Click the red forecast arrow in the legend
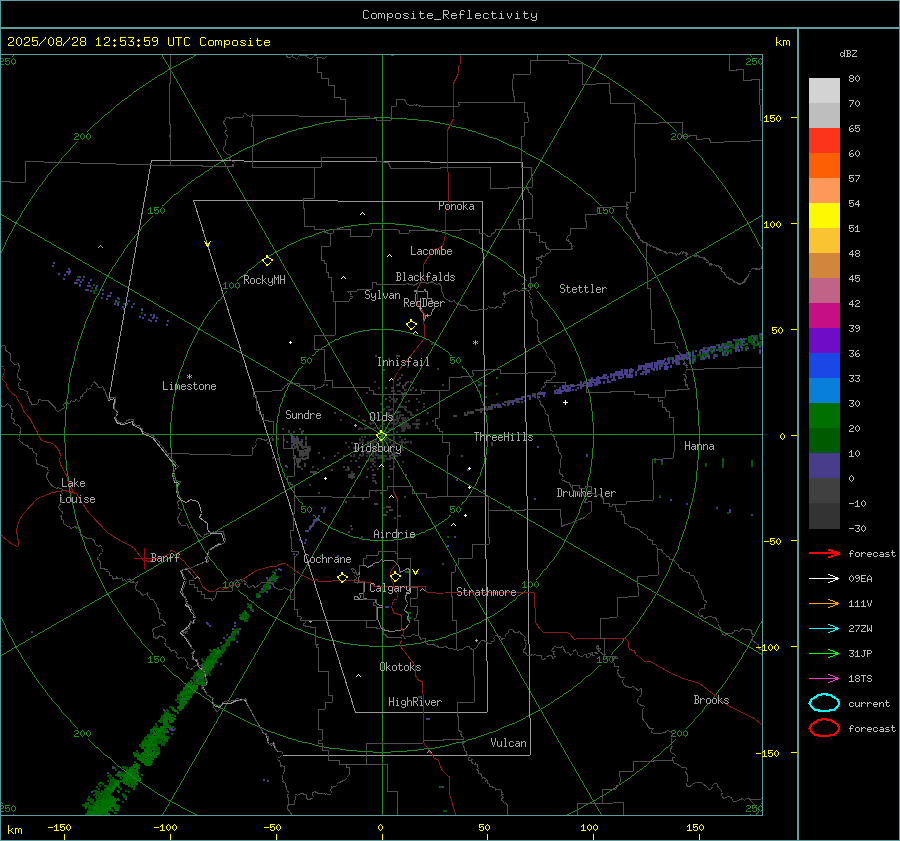This screenshot has height=841, width=900. coord(824,553)
